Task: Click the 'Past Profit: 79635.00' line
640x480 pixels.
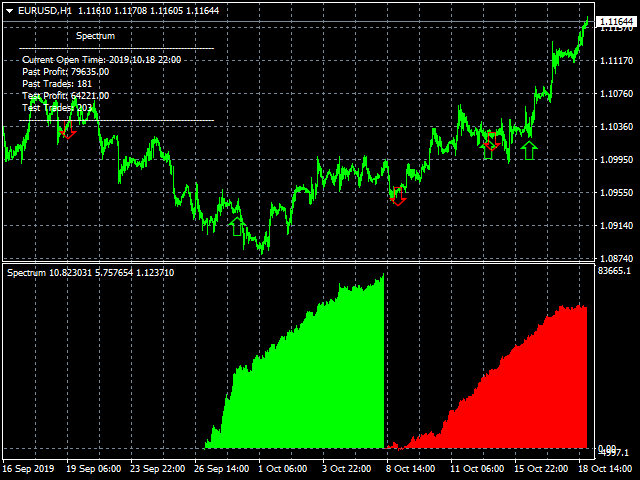Action: point(66,72)
